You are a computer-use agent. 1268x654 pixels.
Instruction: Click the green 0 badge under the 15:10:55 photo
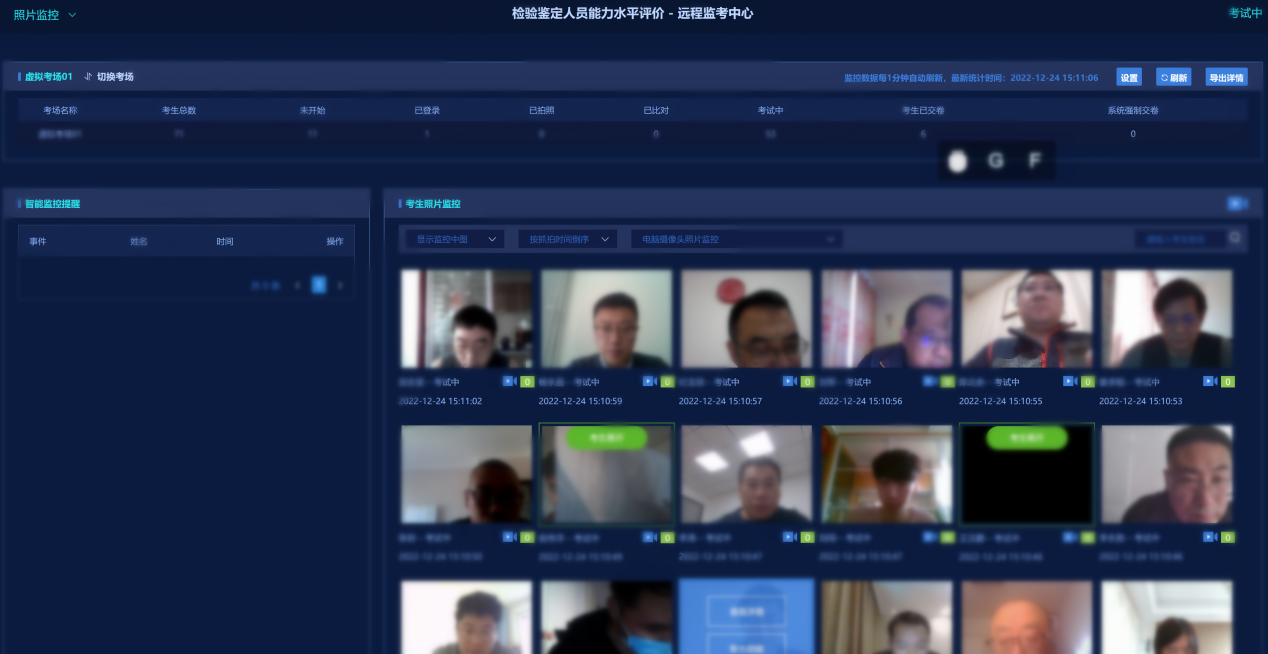point(1087,382)
